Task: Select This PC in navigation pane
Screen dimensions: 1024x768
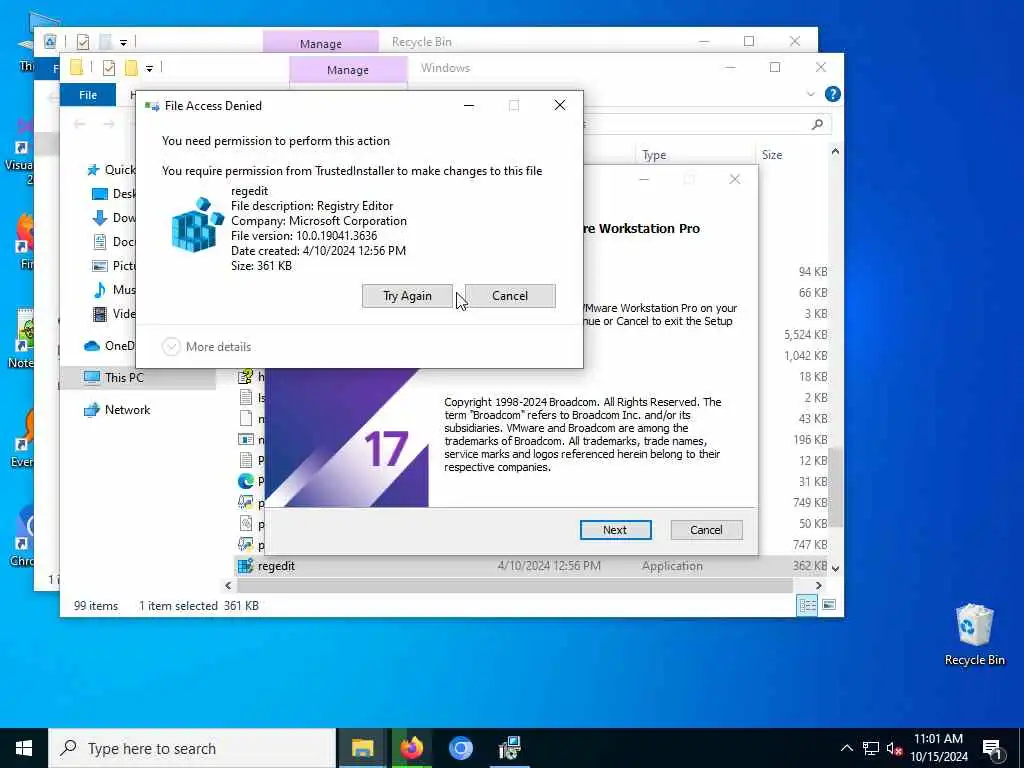Action: [124, 377]
